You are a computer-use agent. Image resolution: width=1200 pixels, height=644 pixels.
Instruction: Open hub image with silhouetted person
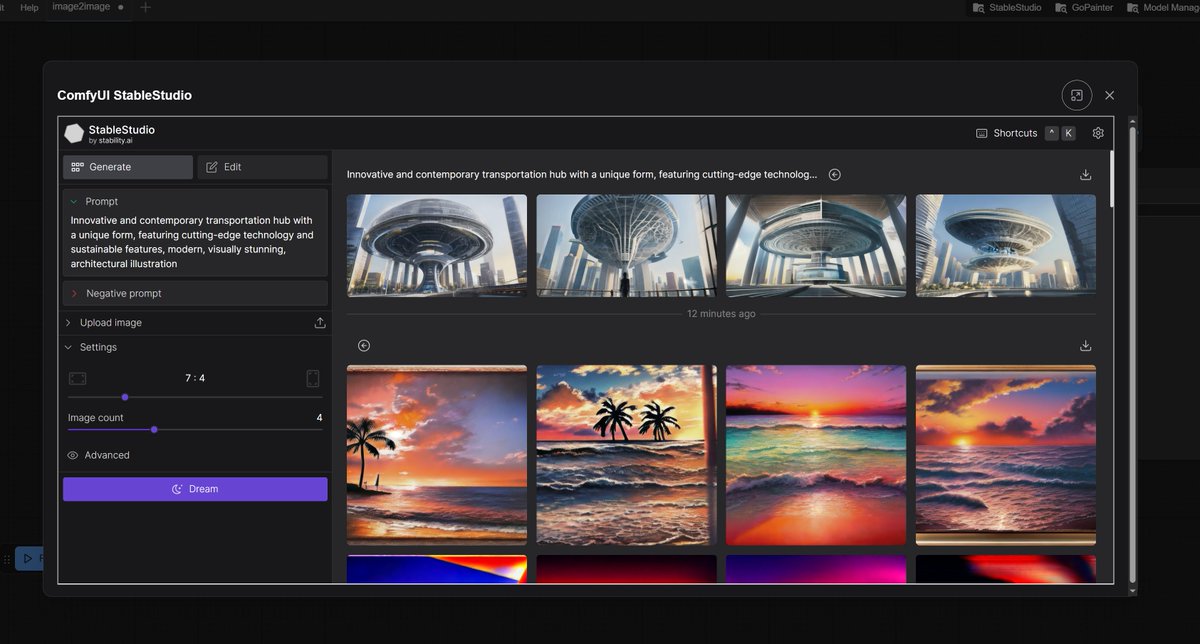coord(626,245)
